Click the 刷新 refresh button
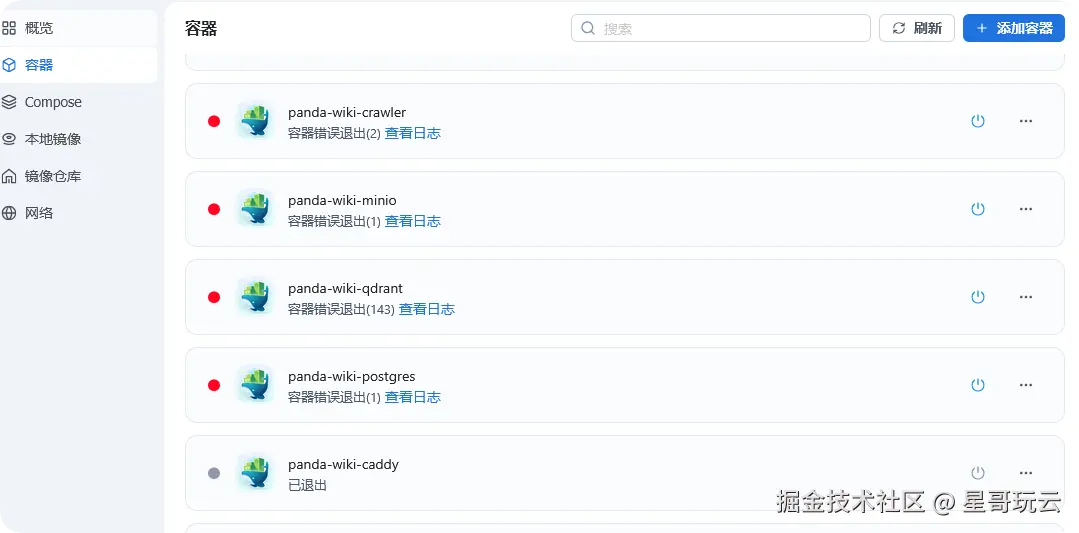Screen dimensions: 1079x533 point(917,28)
